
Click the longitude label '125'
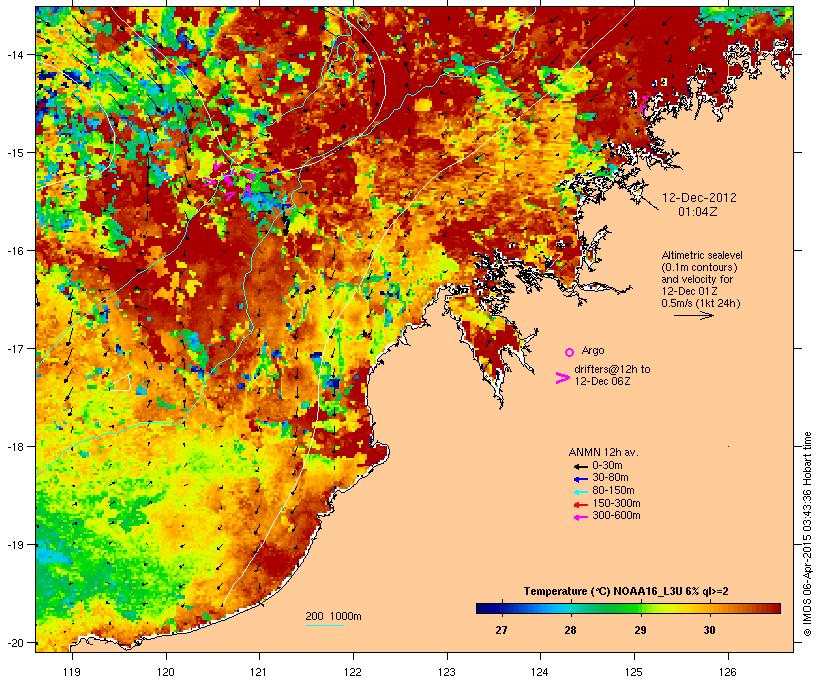[x=634, y=672]
